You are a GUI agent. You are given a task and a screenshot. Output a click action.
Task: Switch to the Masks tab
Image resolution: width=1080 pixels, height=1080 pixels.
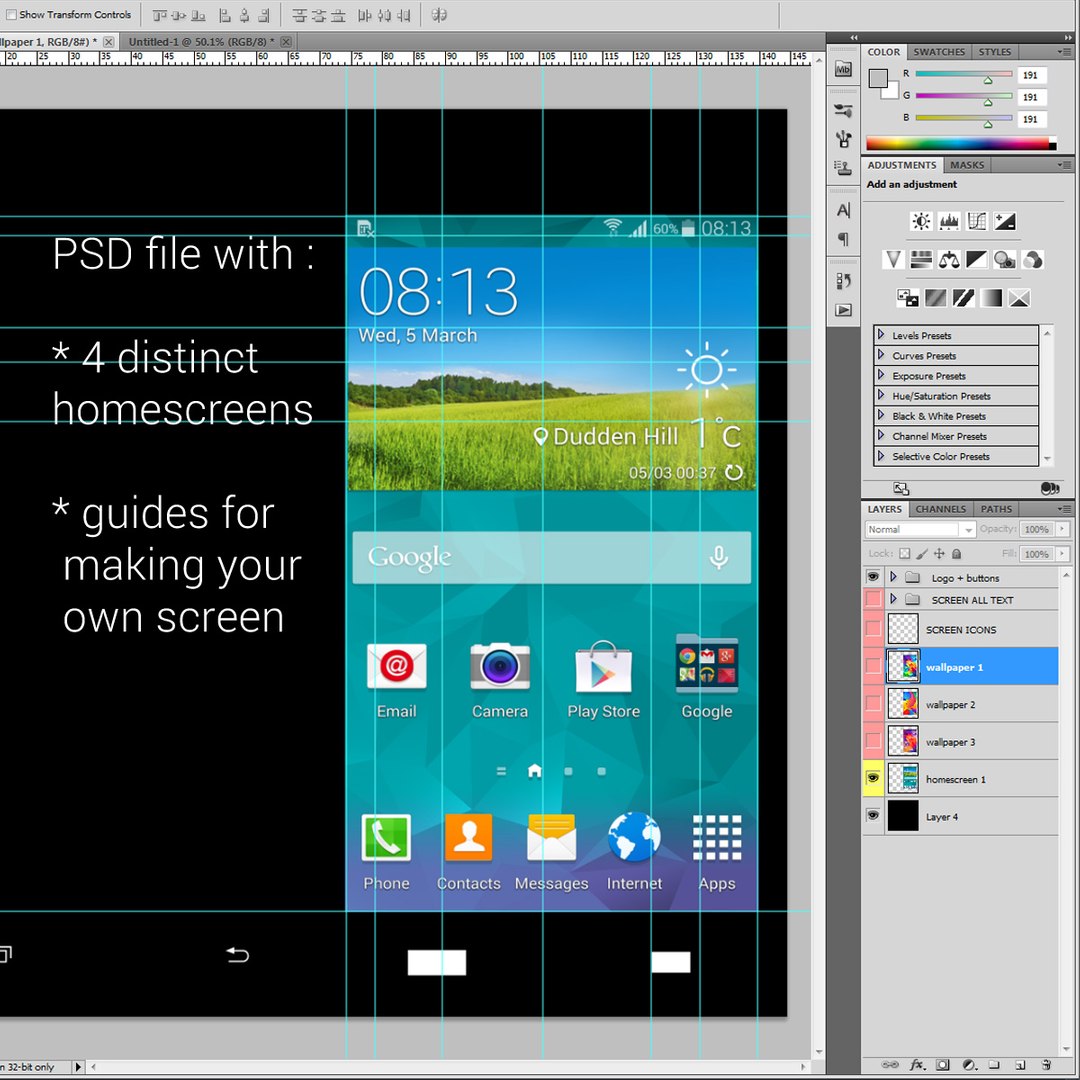click(966, 165)
